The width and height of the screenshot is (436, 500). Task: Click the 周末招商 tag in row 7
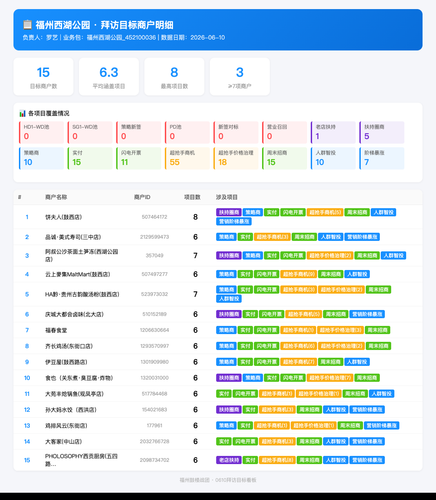pos(378,330)
